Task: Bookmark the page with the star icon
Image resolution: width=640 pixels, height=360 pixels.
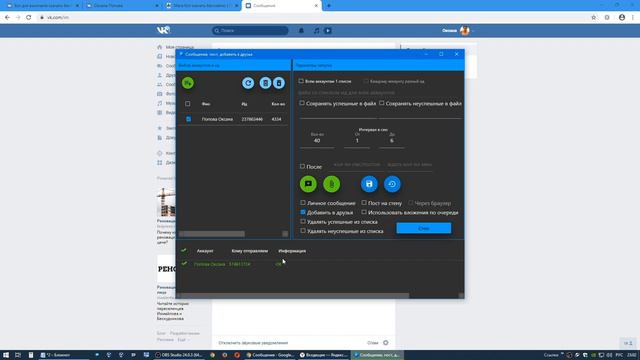Action: pos(593,18)
